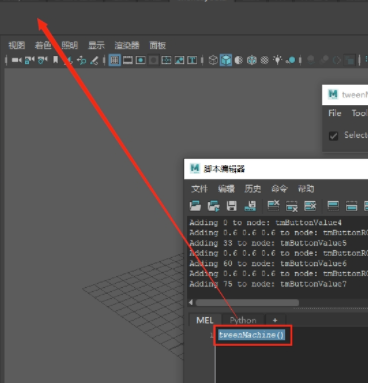
Task: Click the Show History pane icon
Action: 333,206
